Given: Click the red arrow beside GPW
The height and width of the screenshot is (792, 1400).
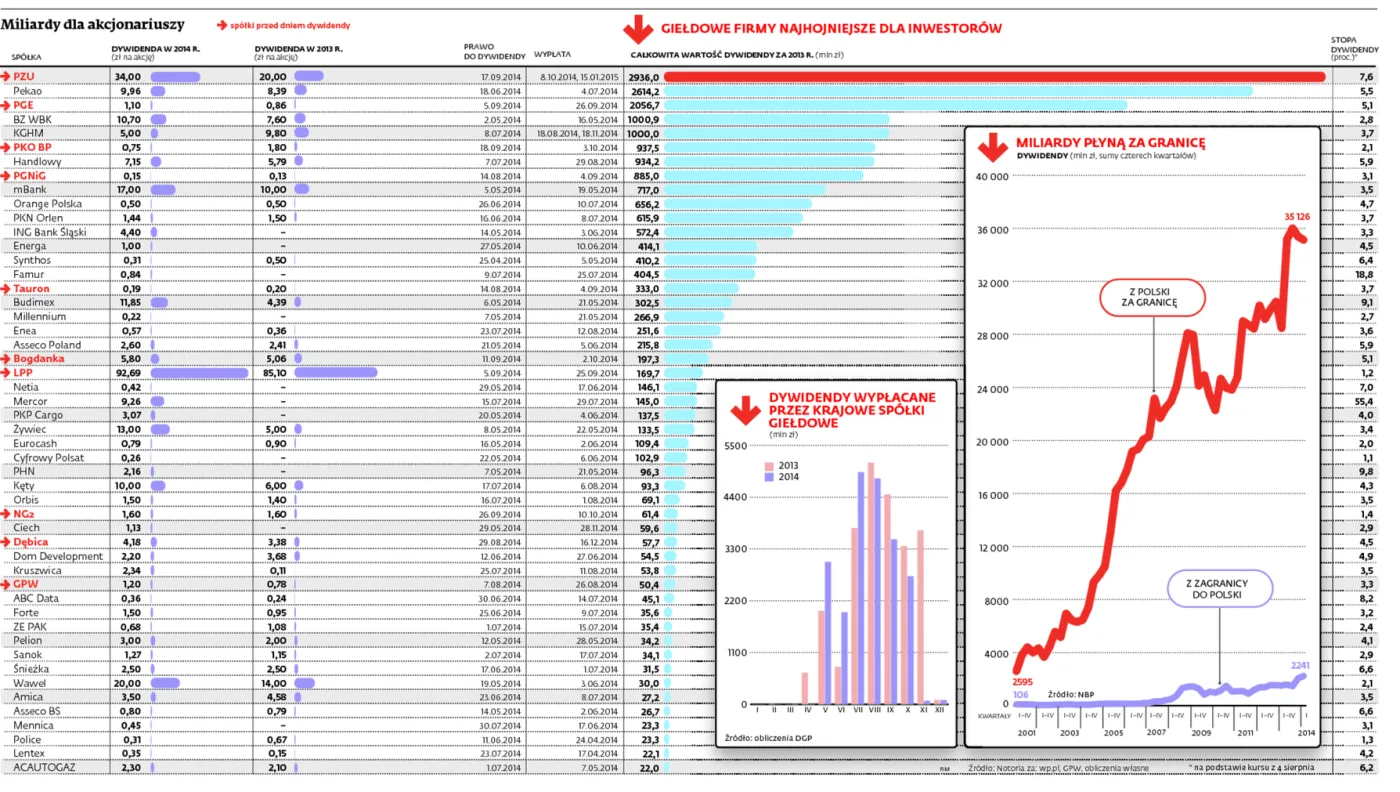Looking at the screenshot, I should (x=6, y=583).
